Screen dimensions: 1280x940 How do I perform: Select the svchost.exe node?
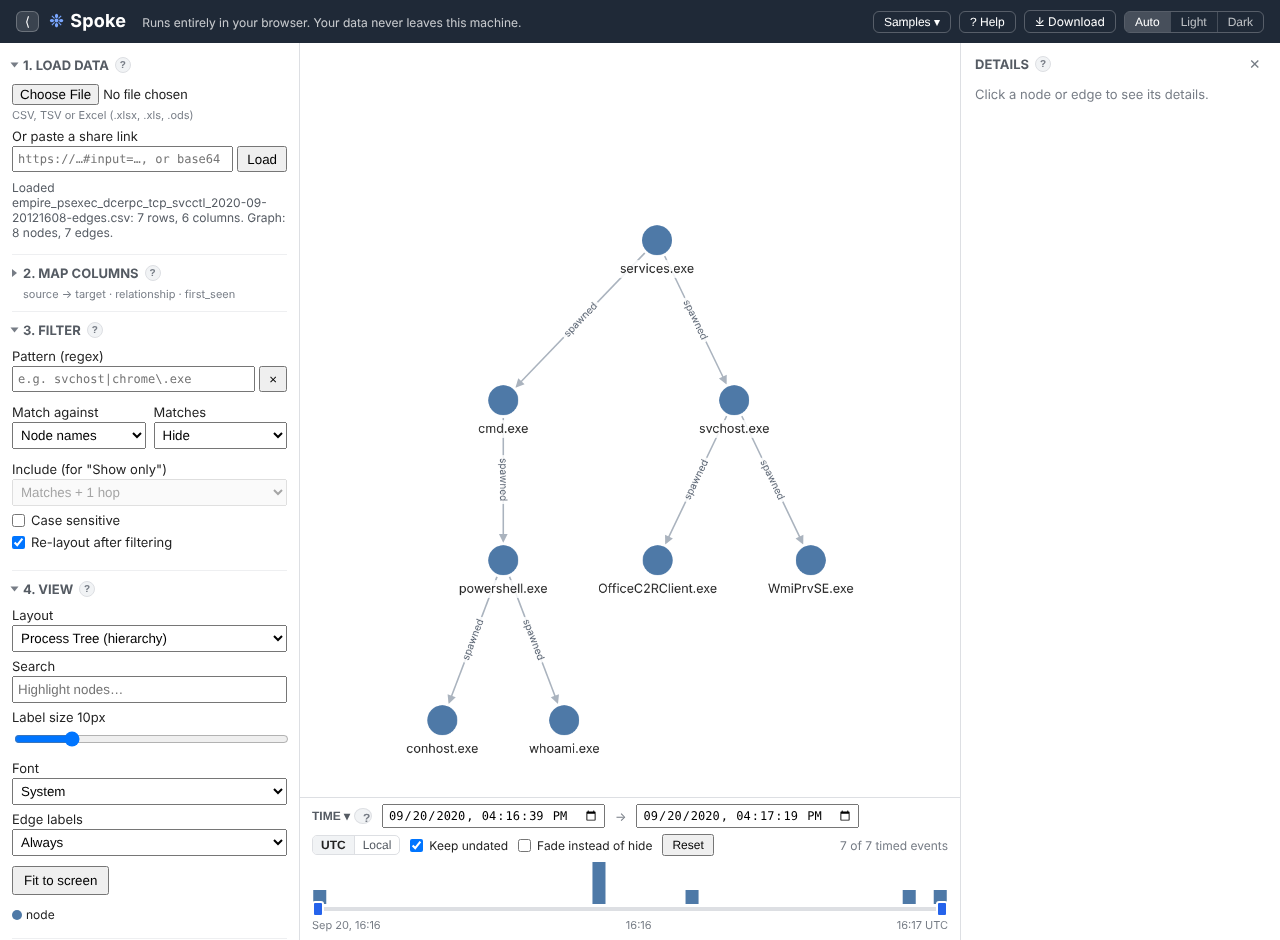point(734,400)
